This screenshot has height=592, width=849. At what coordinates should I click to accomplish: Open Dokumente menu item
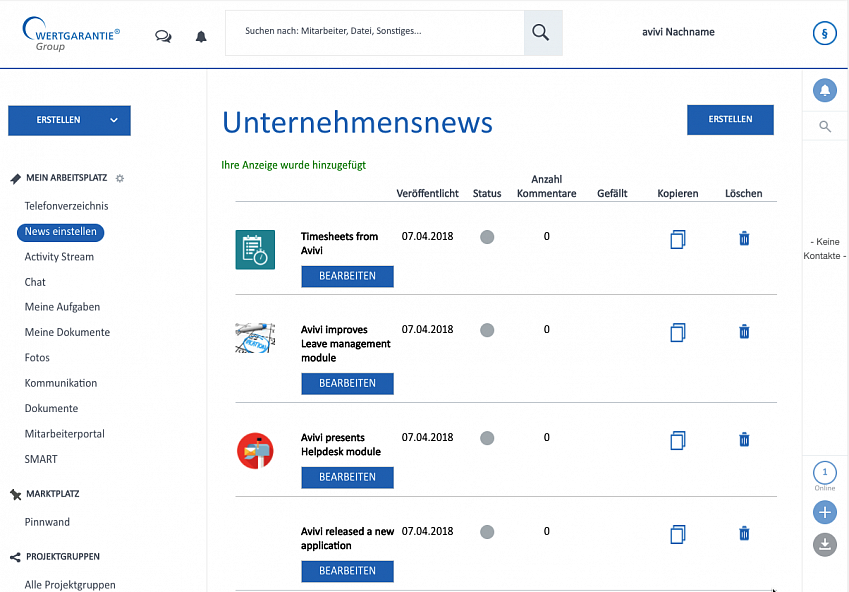pos(51,408)
